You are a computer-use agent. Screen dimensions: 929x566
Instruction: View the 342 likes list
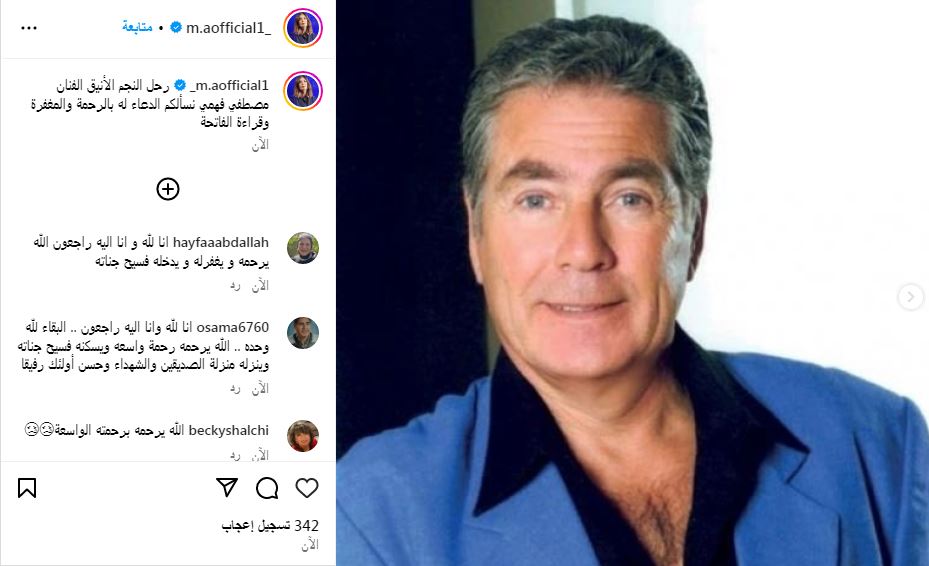tap(270, 526)
